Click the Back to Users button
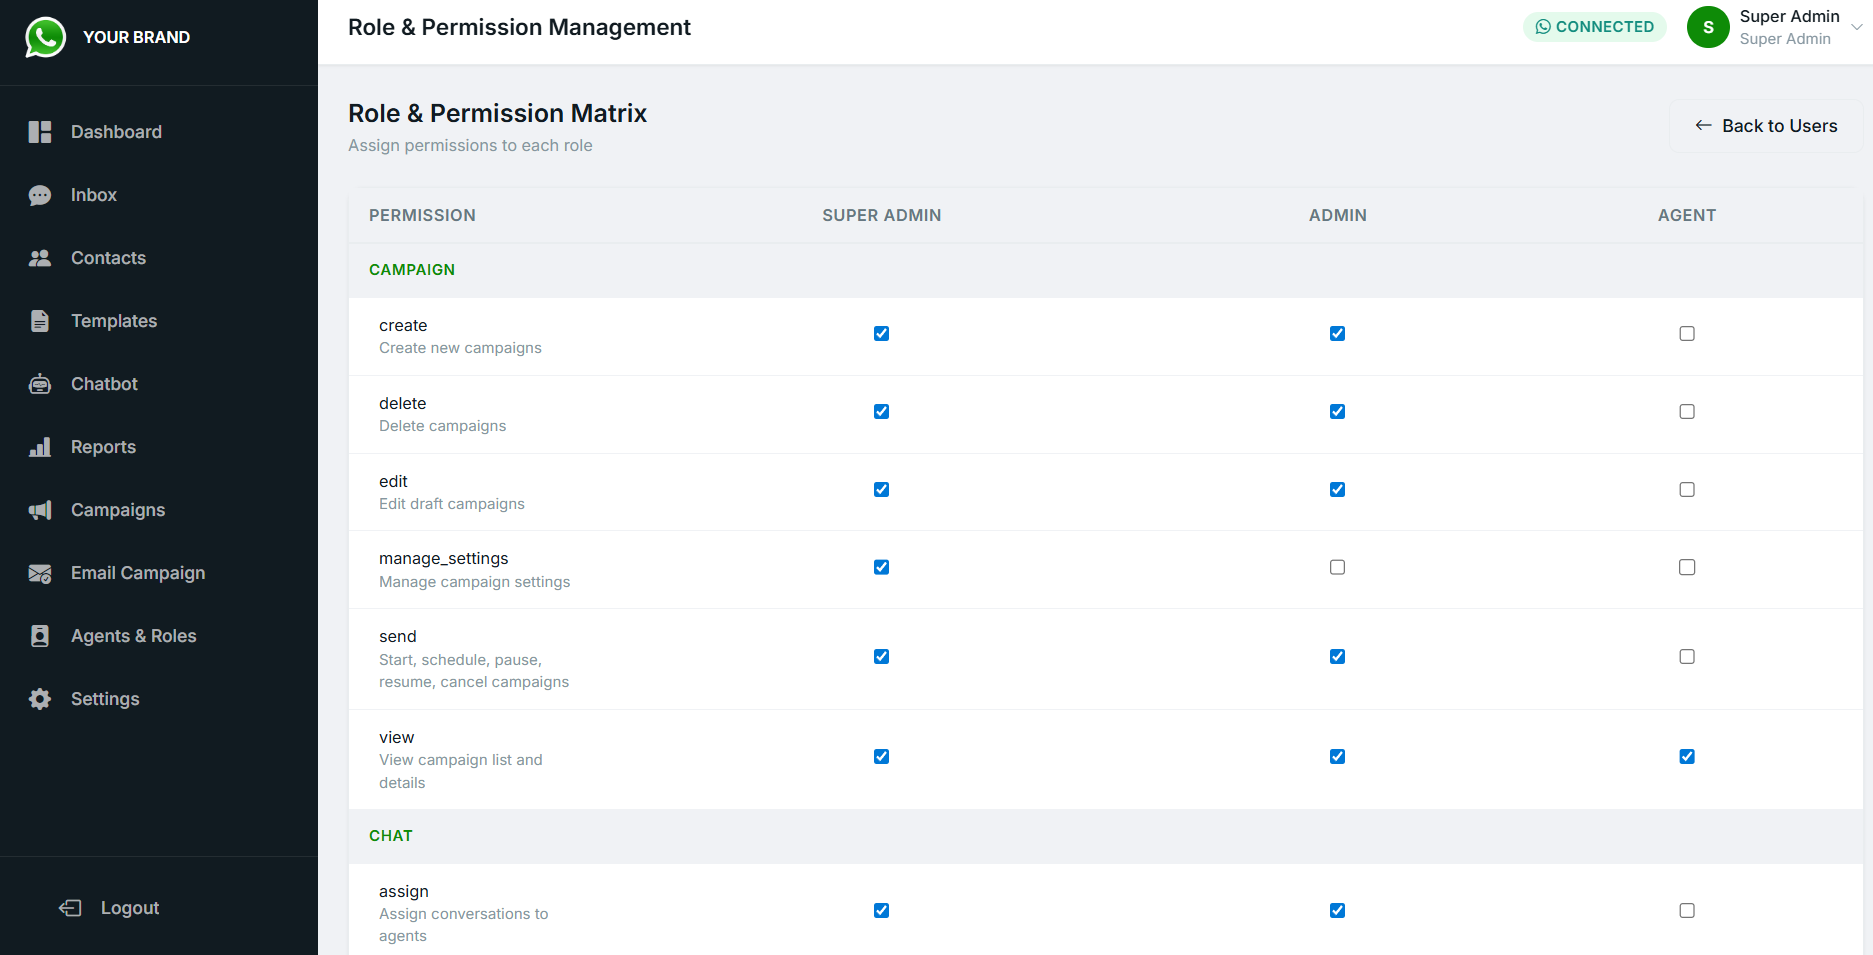Screen dimensions: 1873x955 [x=1766, y=126]
